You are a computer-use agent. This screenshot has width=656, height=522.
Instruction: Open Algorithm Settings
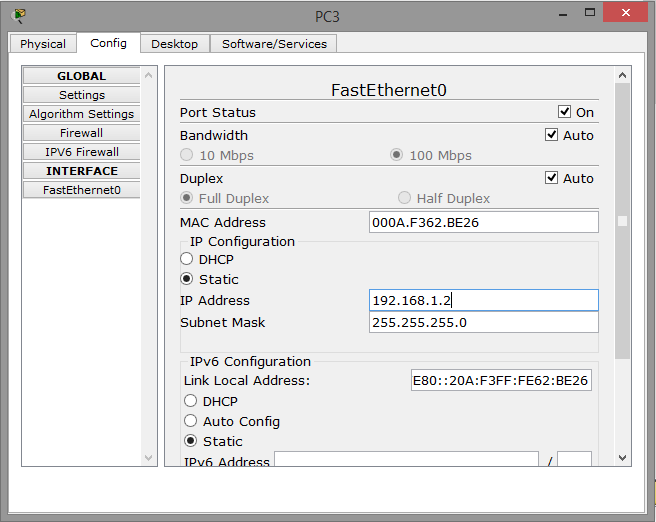(x=82, y=114)
